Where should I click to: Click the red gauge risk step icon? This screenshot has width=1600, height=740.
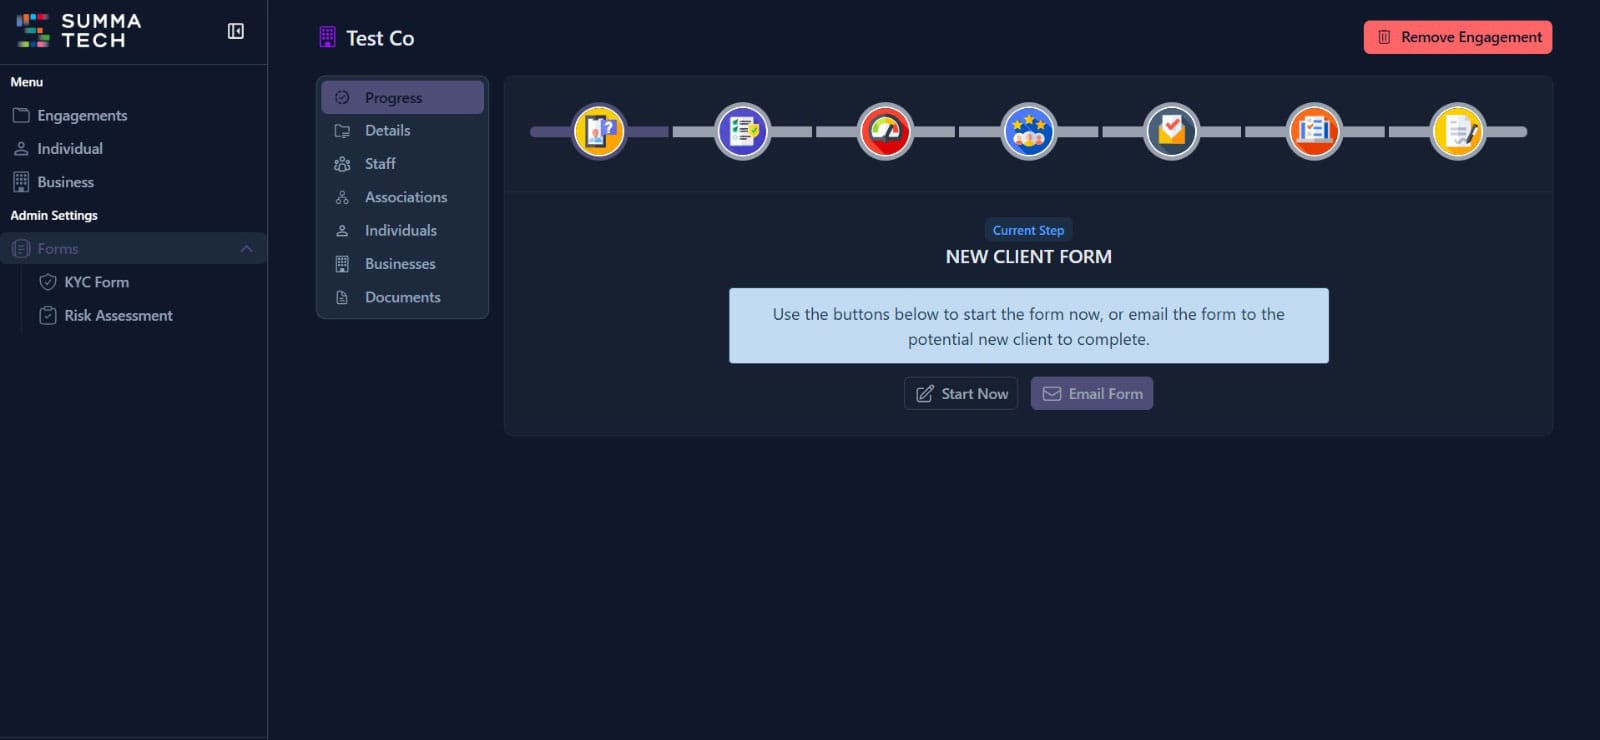coord(885,131)
